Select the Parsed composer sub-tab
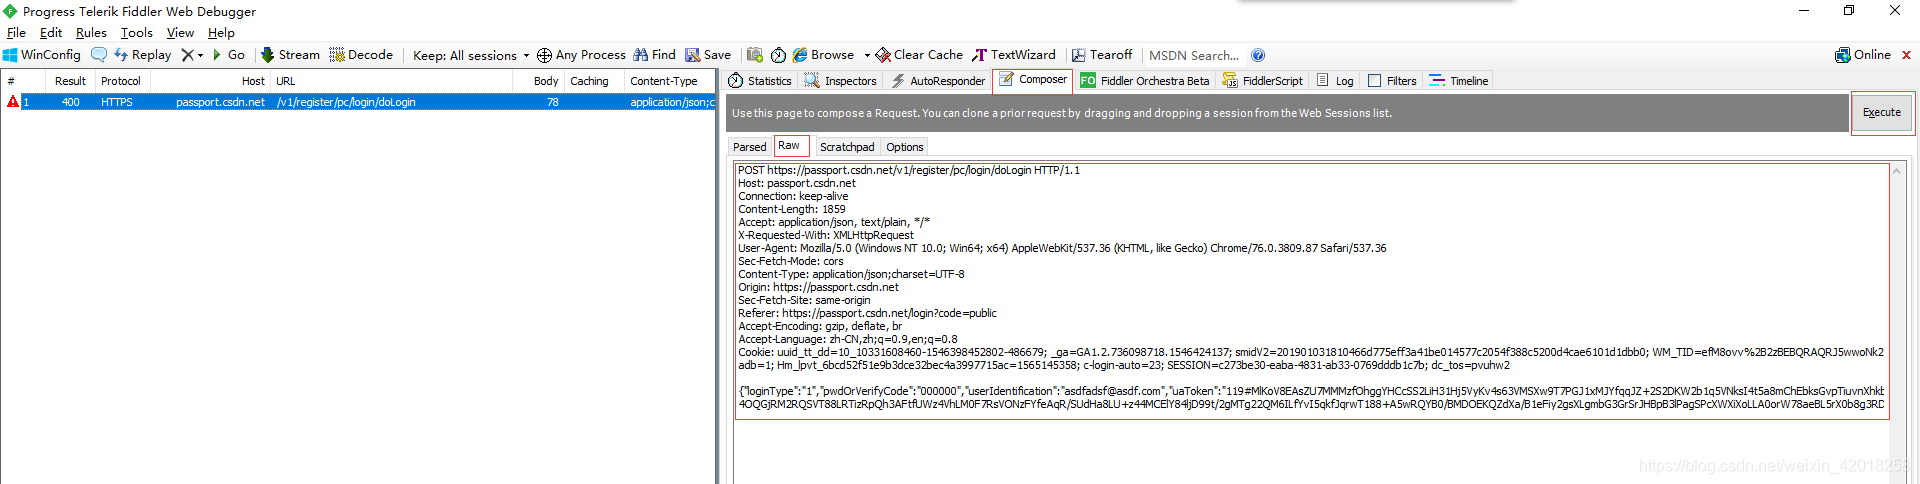1920x484 pixels. (750, 147)
